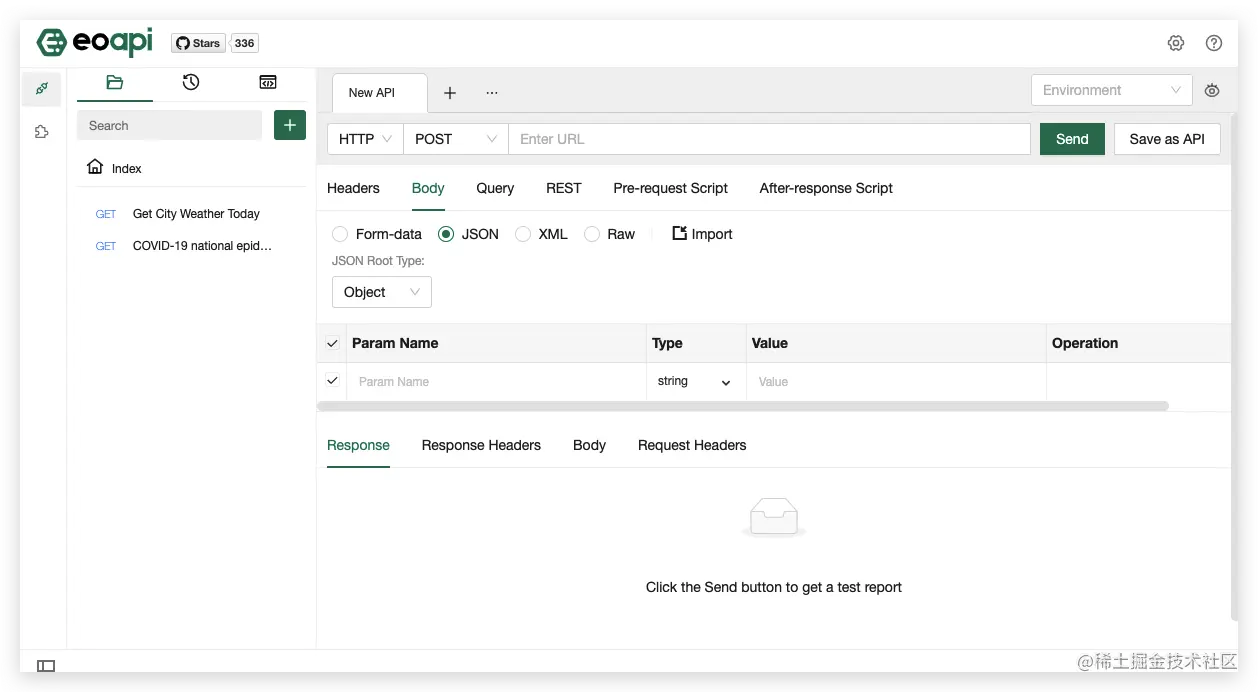Image resolution: width=1258 pixels, height=692 pixels.
Task: Select the XML radio button
Action: tap(523, 234)
